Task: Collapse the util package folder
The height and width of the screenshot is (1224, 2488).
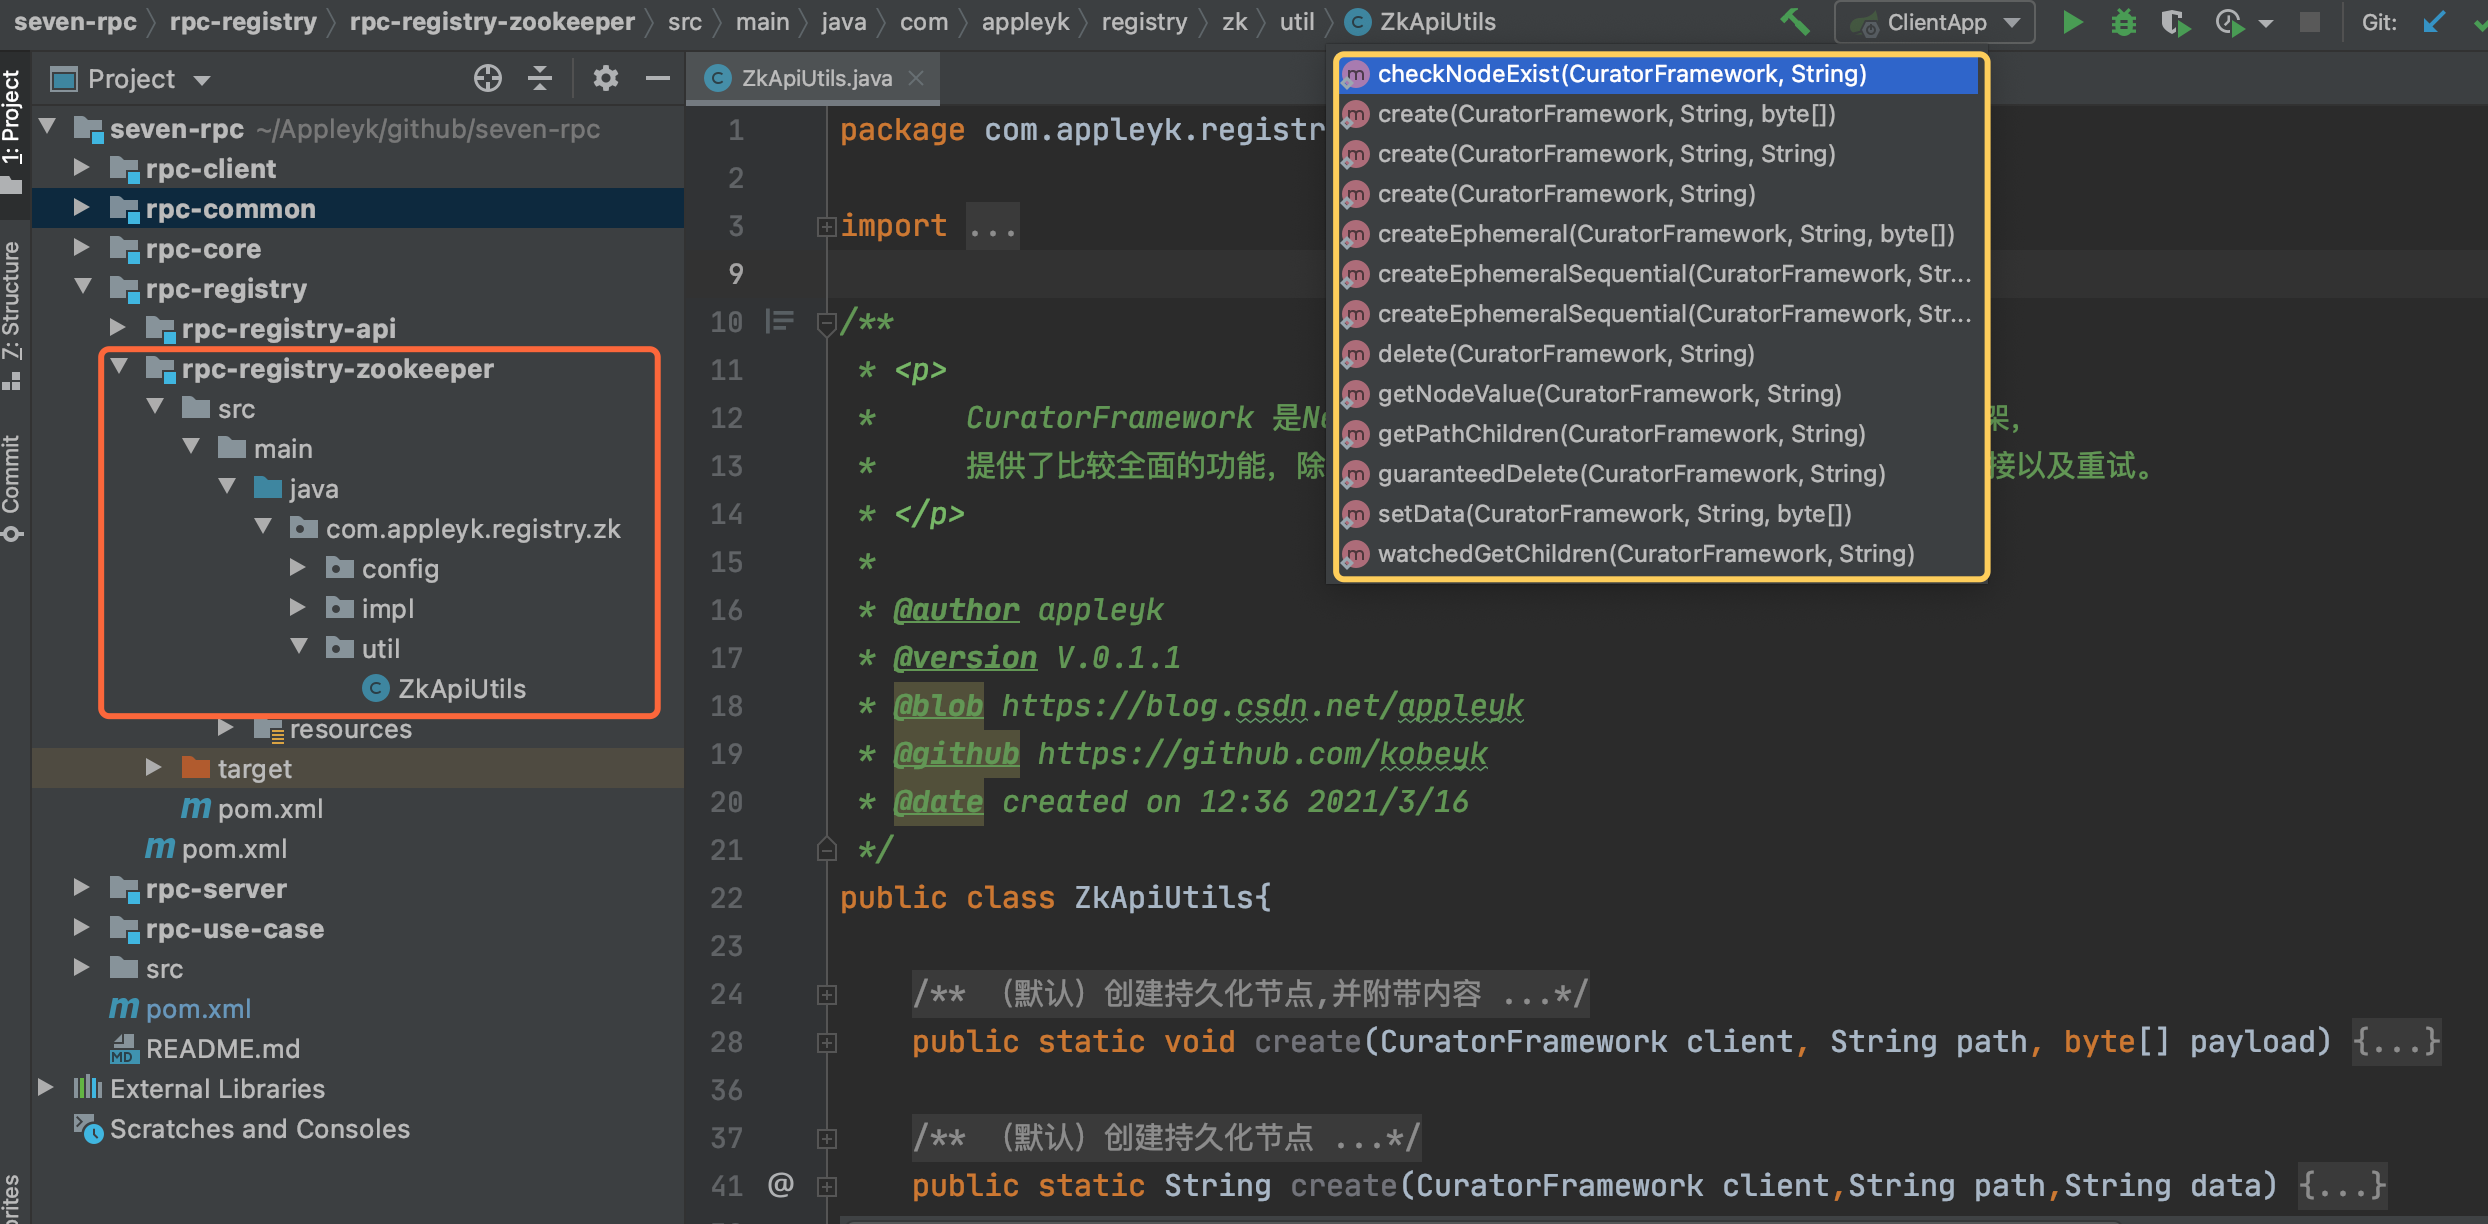Action: 299,647
